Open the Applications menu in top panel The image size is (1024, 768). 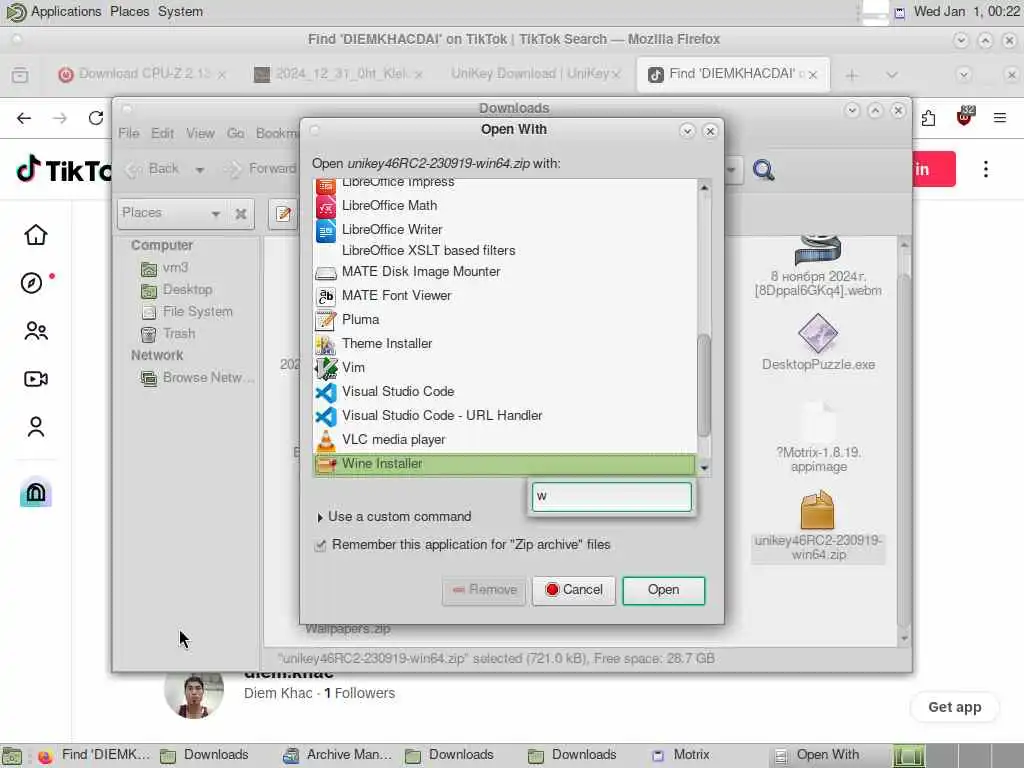[66, 12]
